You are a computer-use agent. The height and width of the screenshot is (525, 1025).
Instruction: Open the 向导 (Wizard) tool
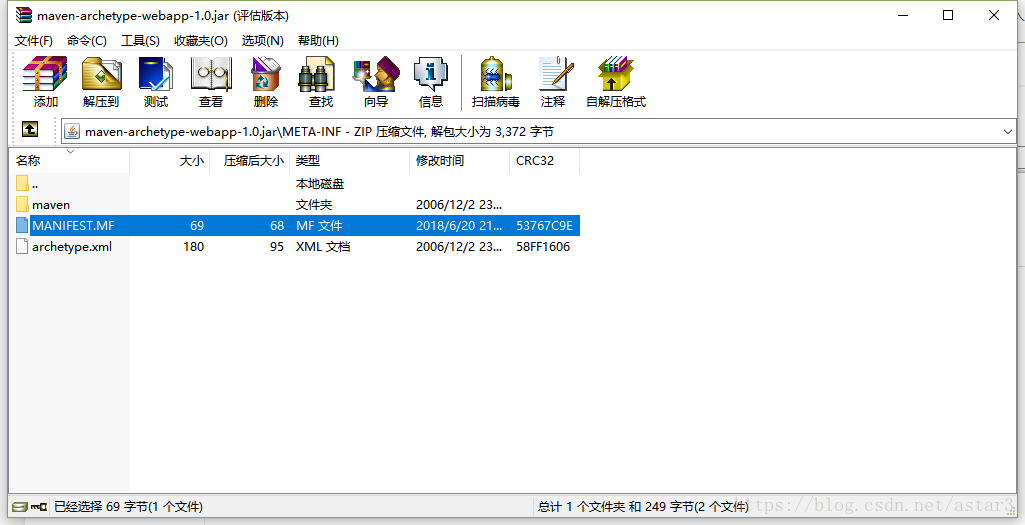pyautogui.click(x=376, y=74)
